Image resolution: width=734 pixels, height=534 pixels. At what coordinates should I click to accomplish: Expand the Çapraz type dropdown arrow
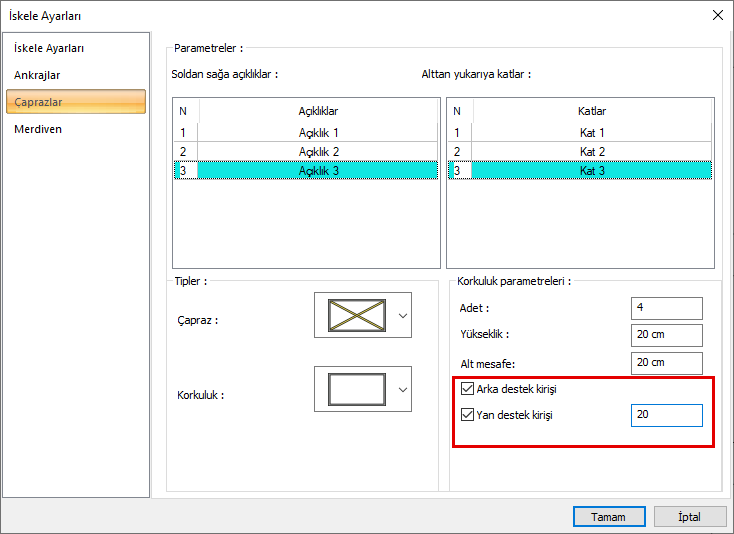point(403,316)
